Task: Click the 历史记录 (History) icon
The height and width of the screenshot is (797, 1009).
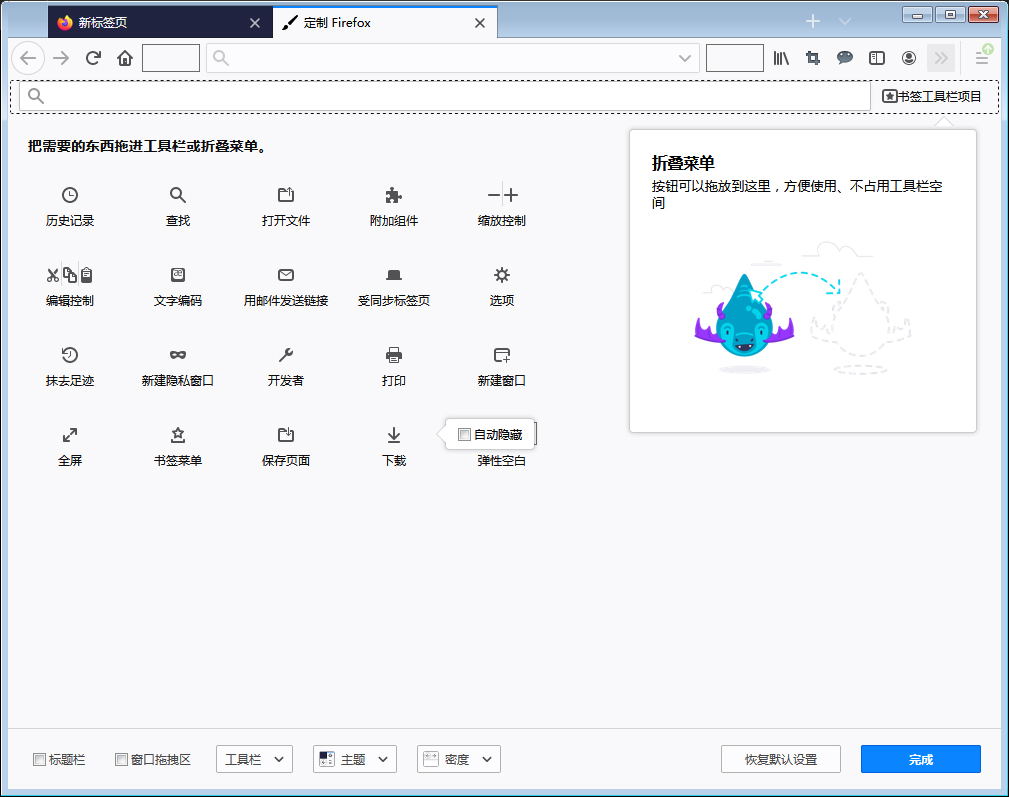Action: coord(70,195)
